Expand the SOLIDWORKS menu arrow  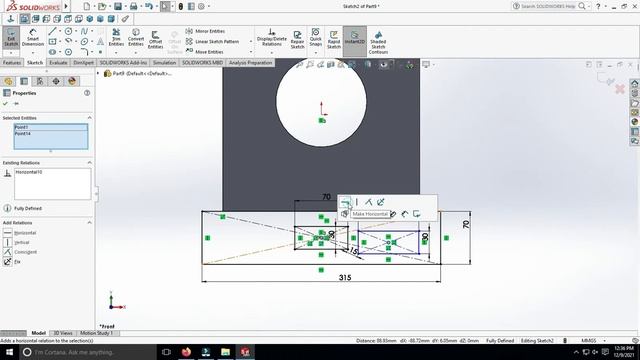click(x=66, y=6)
